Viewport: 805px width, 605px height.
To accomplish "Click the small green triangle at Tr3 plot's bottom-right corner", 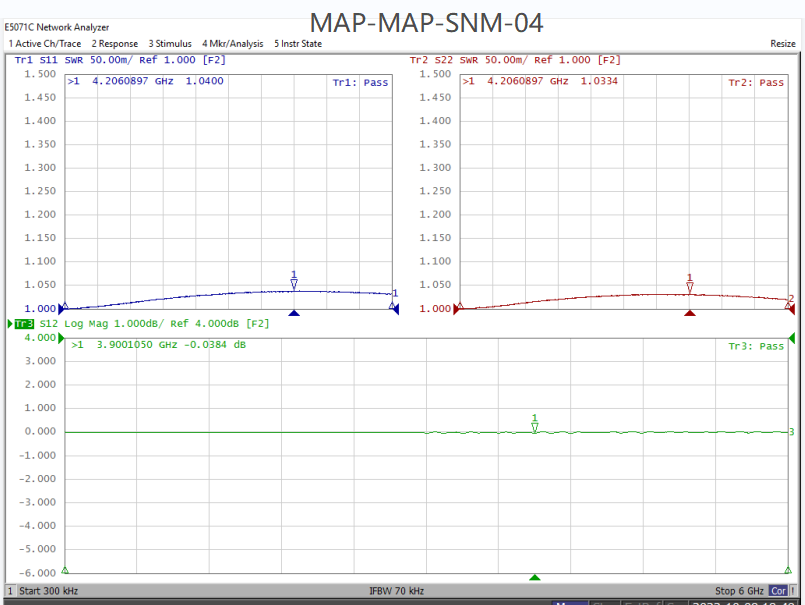I will coord(788,570).
